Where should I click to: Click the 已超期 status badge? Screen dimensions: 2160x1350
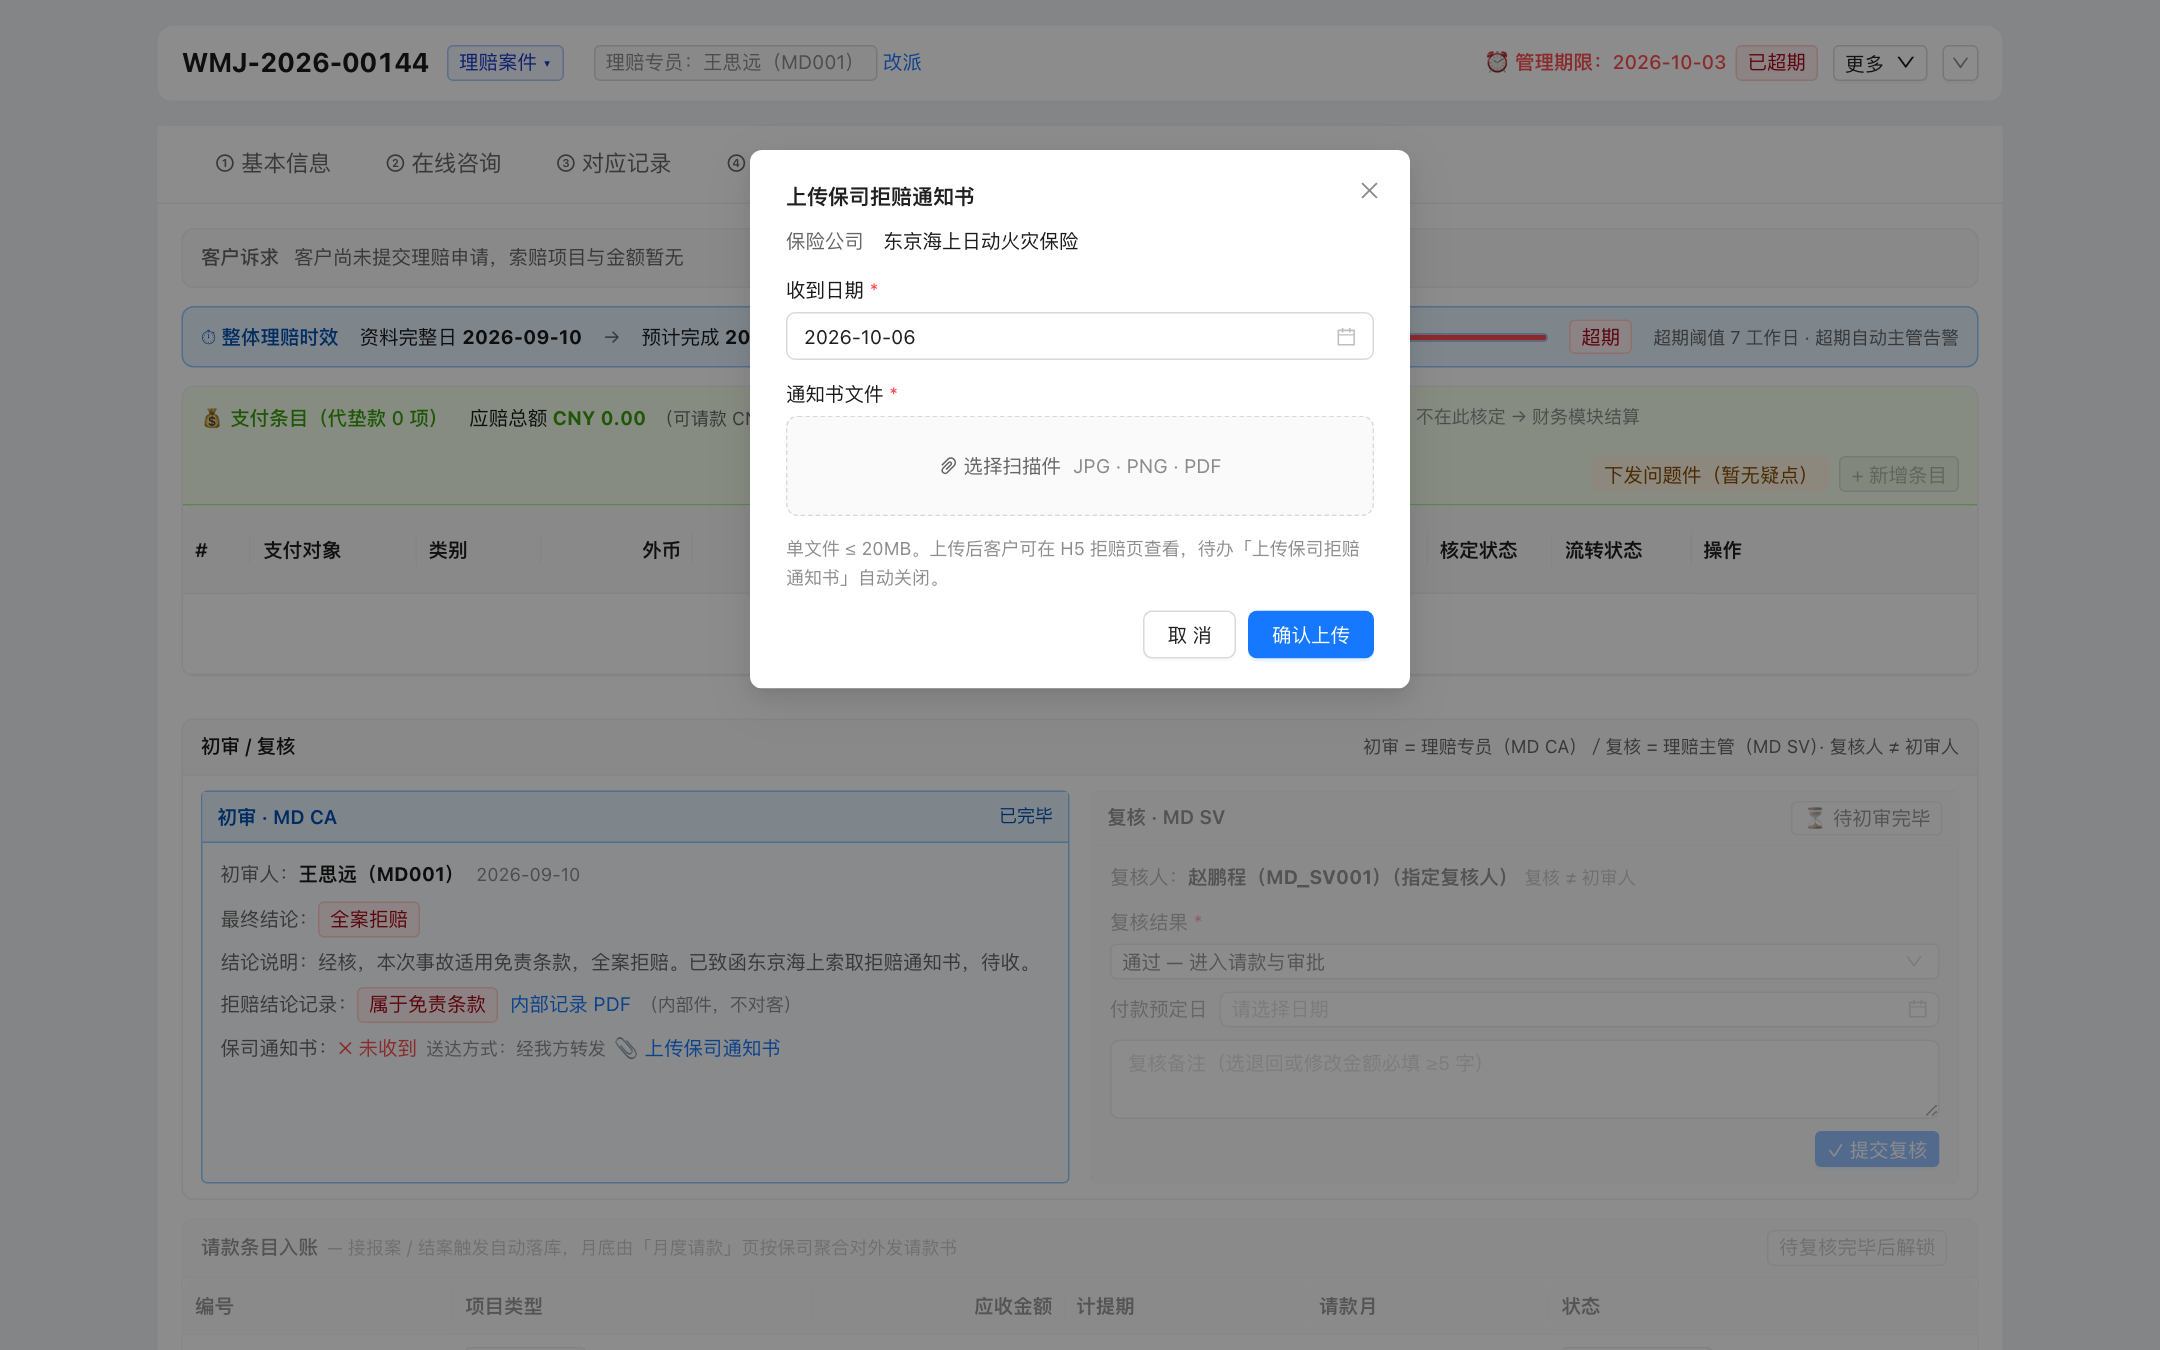(1776, 62)
